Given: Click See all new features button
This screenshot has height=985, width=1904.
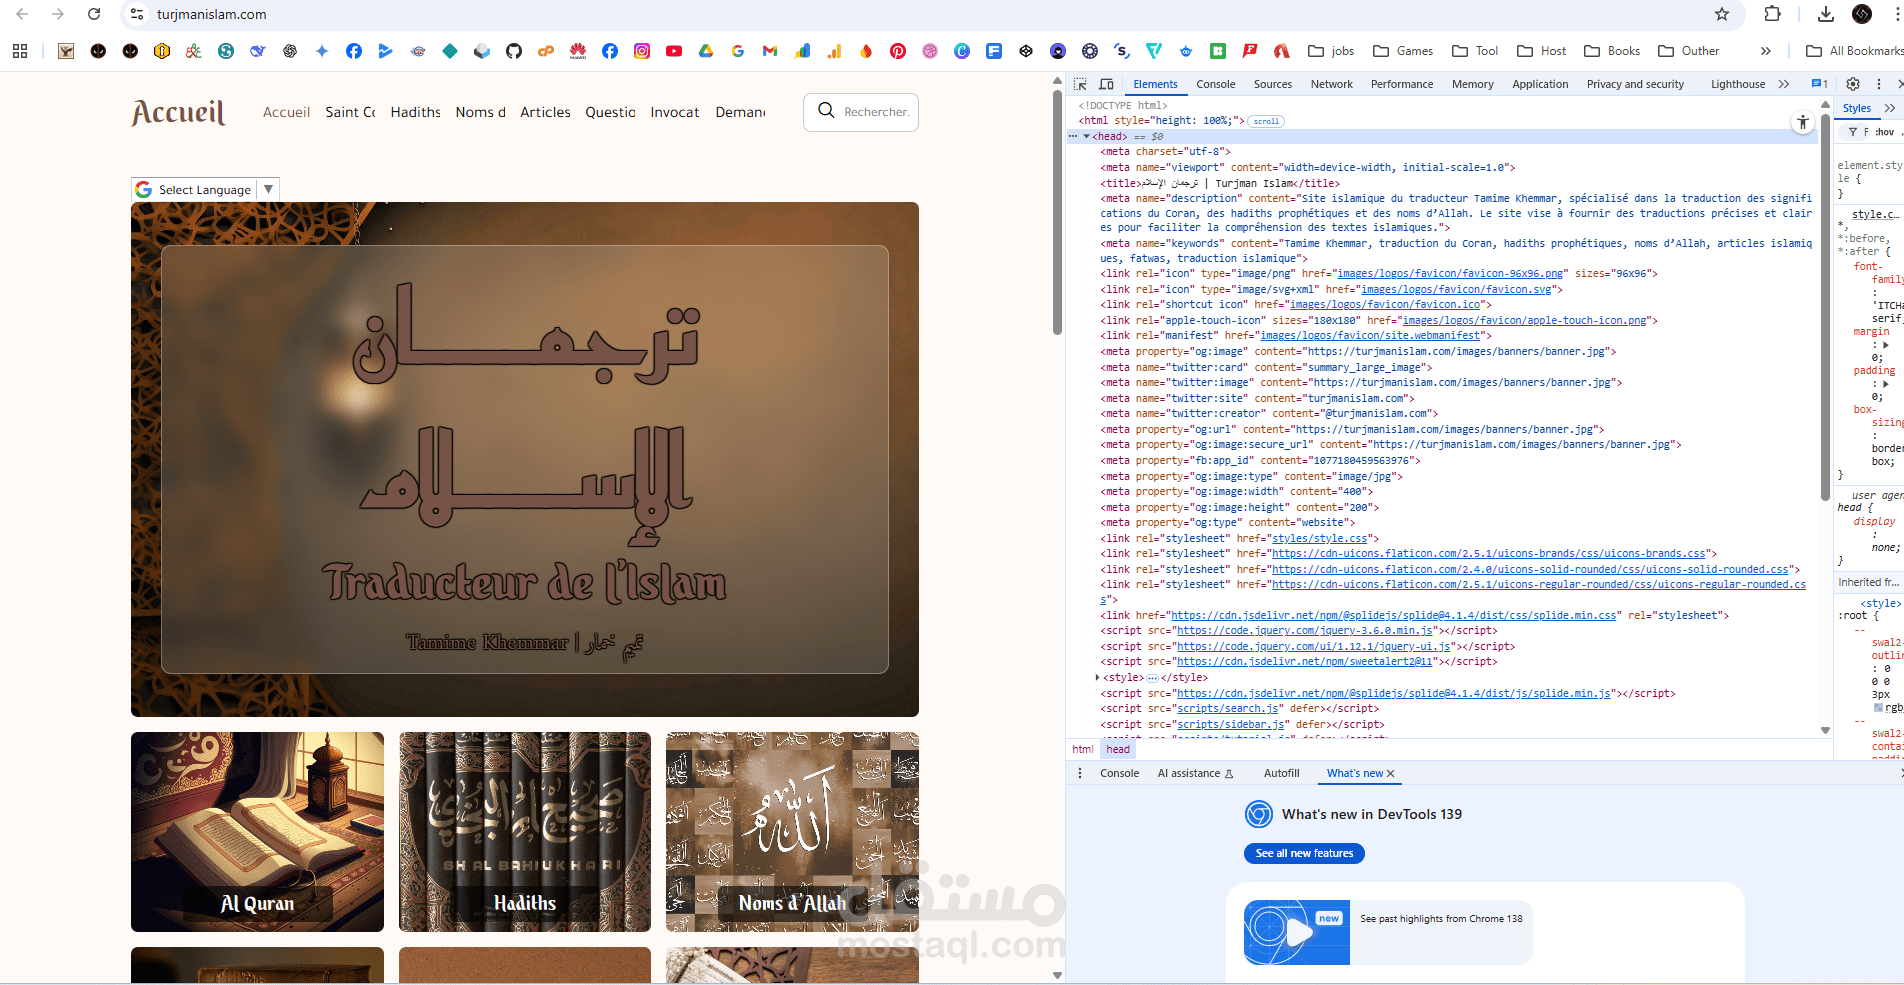Looking at the screenshot, I should (1304, 853).
